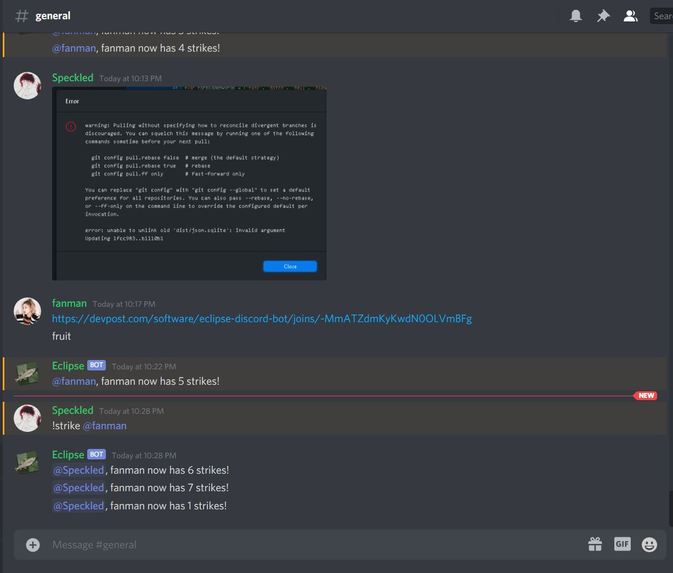Screen dimensions: 673x573
Task: Click Speckled's avatar on the 10:28 PM message
Action: 27,418
